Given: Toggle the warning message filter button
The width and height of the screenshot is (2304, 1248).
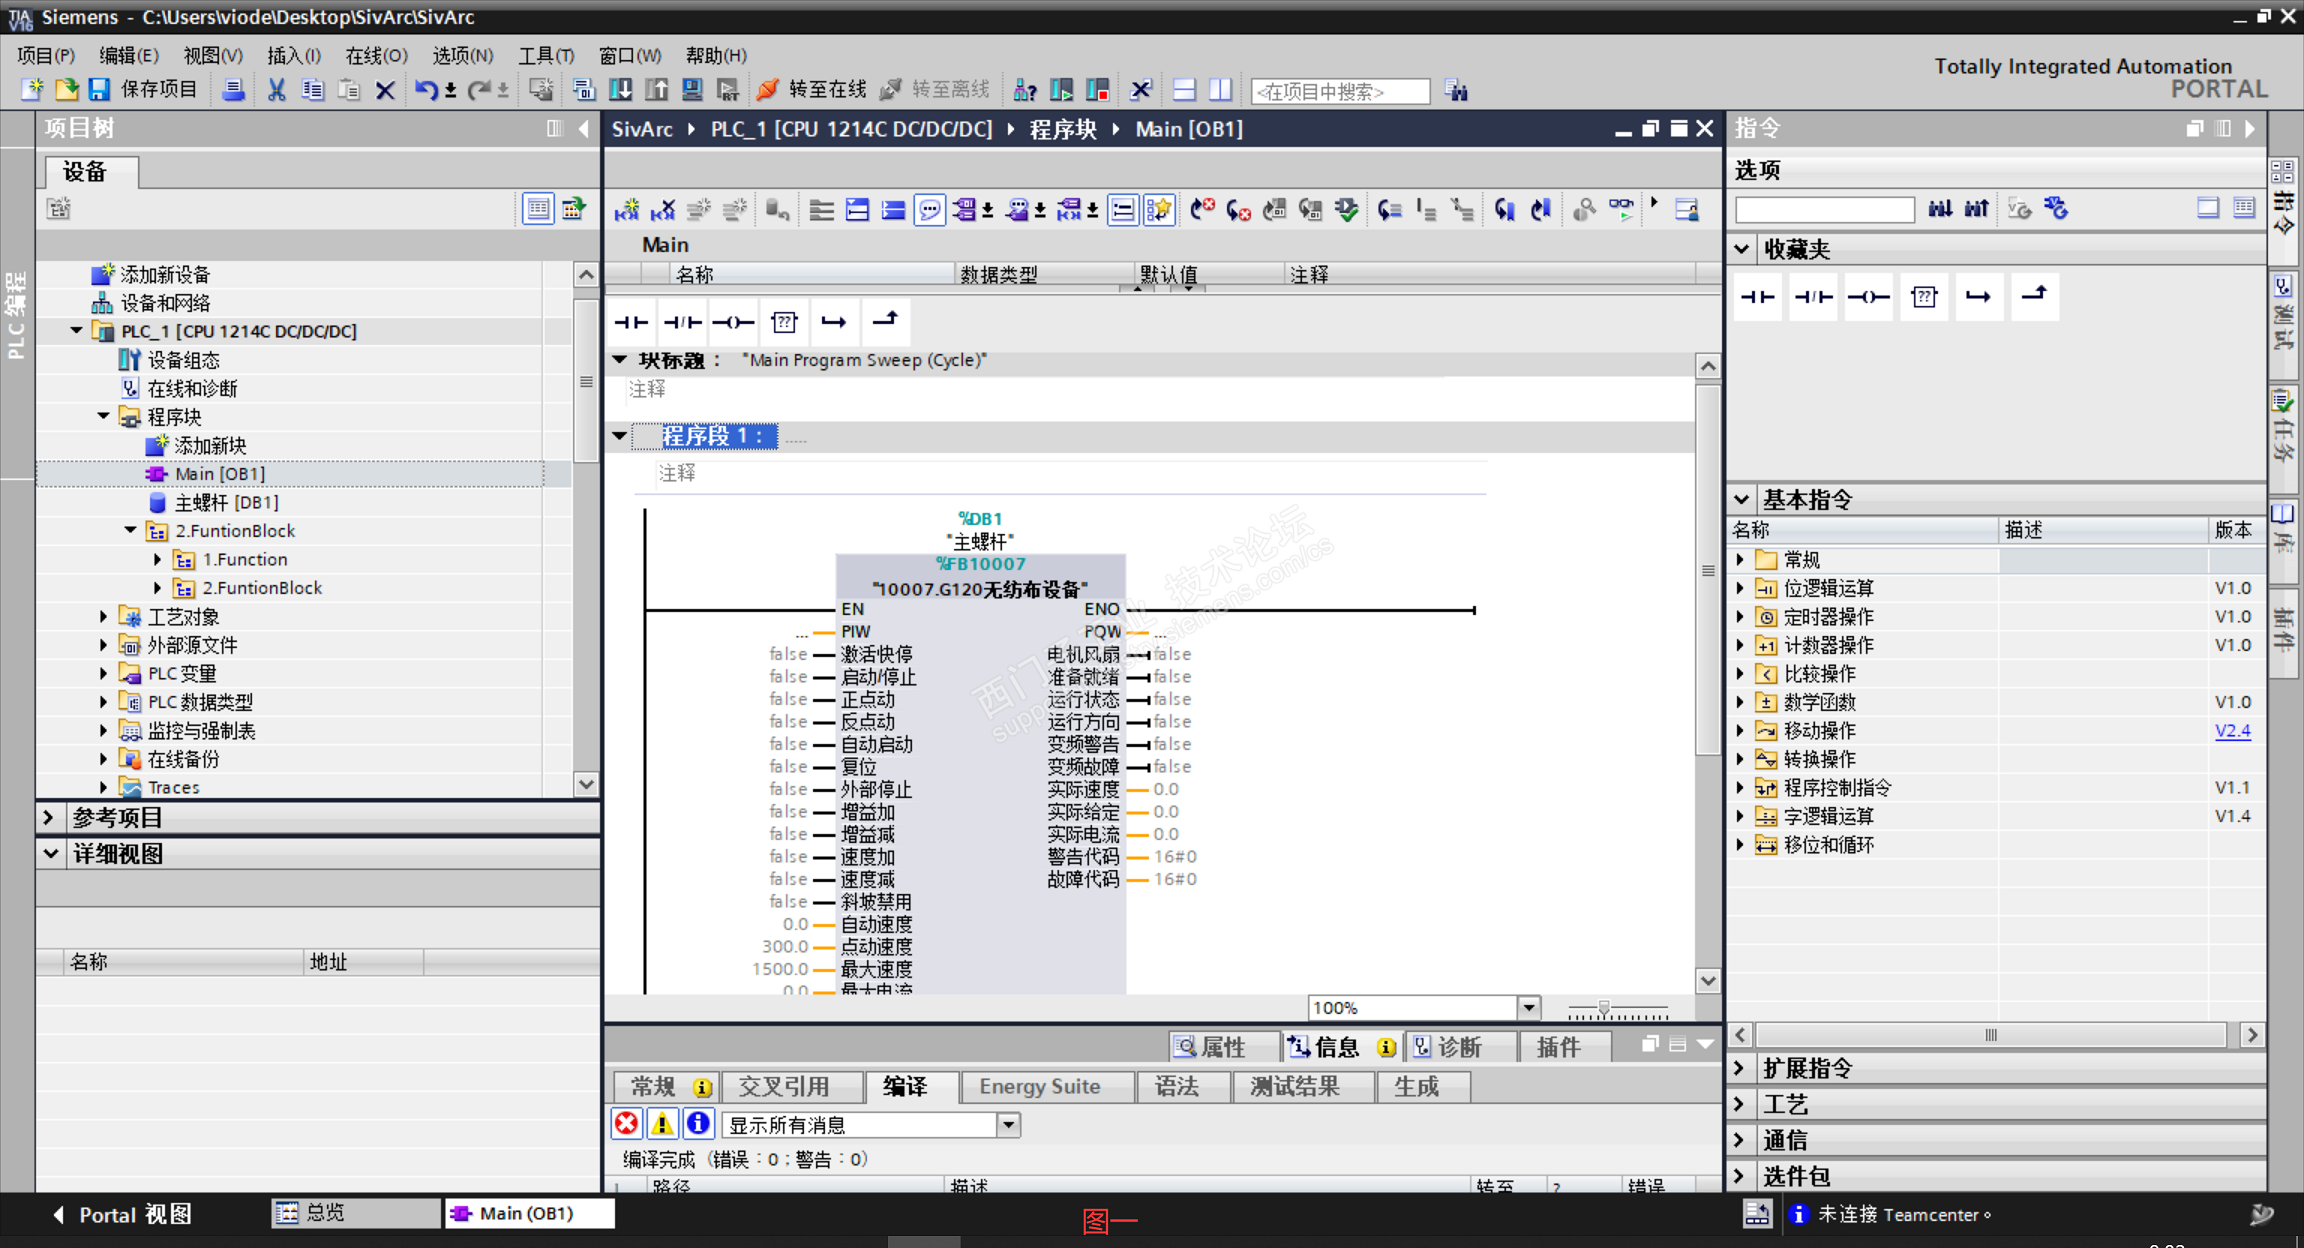Looking at the screenshot, I should tap(662, 1124).
